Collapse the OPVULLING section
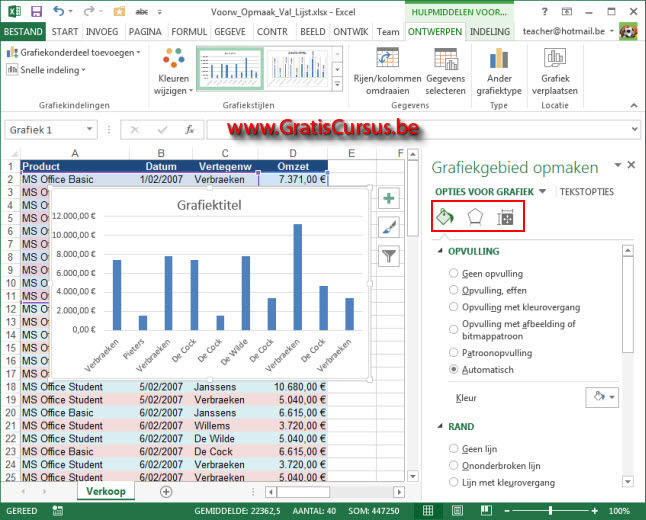The width and height of the screenshot is (646, 520). (440, 251)
